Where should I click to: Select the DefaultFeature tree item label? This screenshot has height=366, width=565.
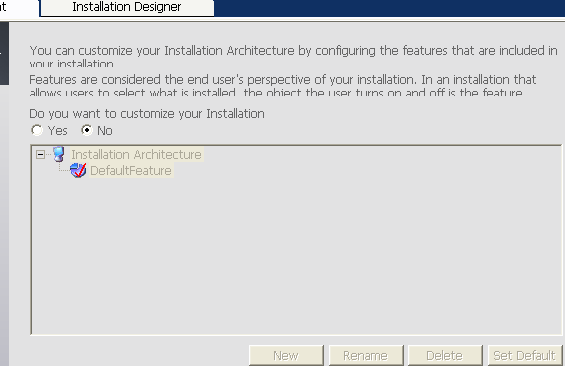(131, 170)
